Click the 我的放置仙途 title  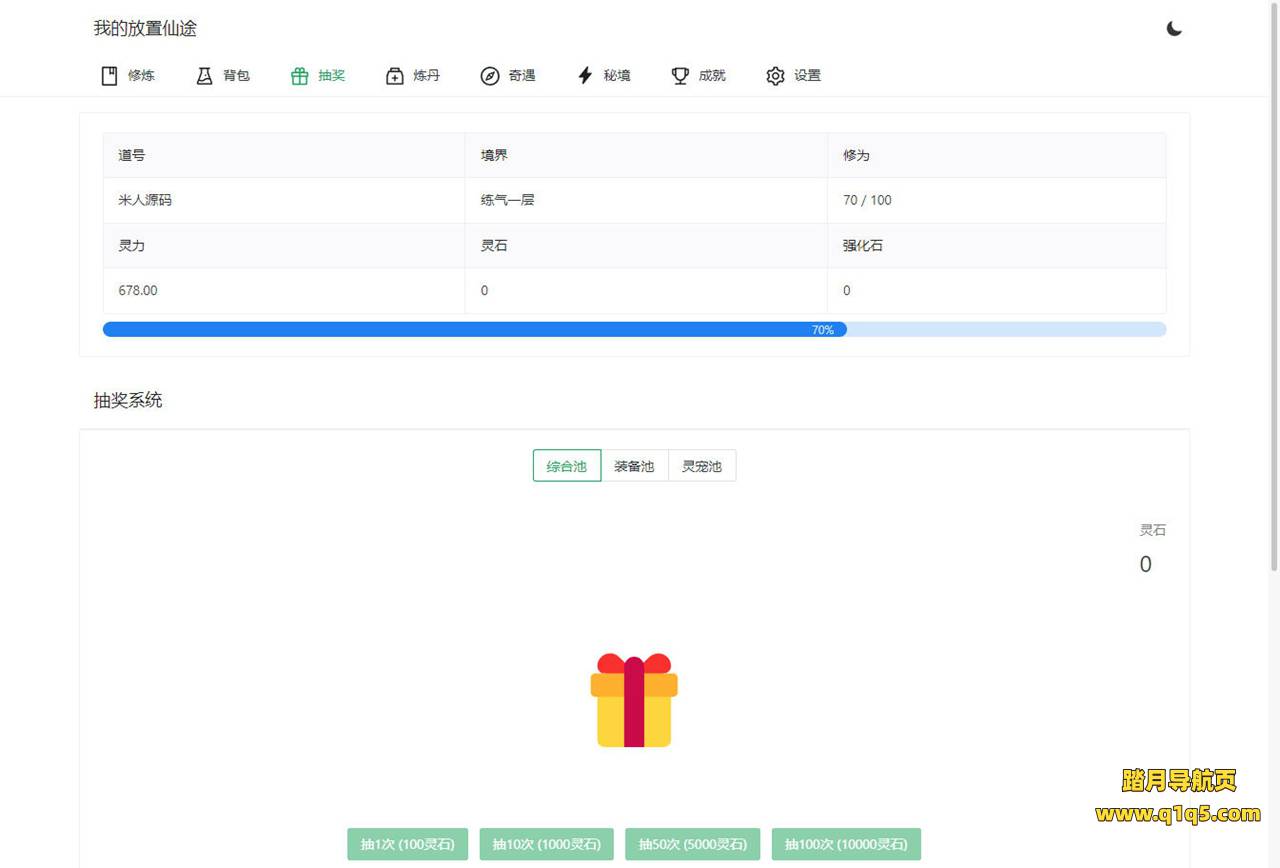pos(145,29)
